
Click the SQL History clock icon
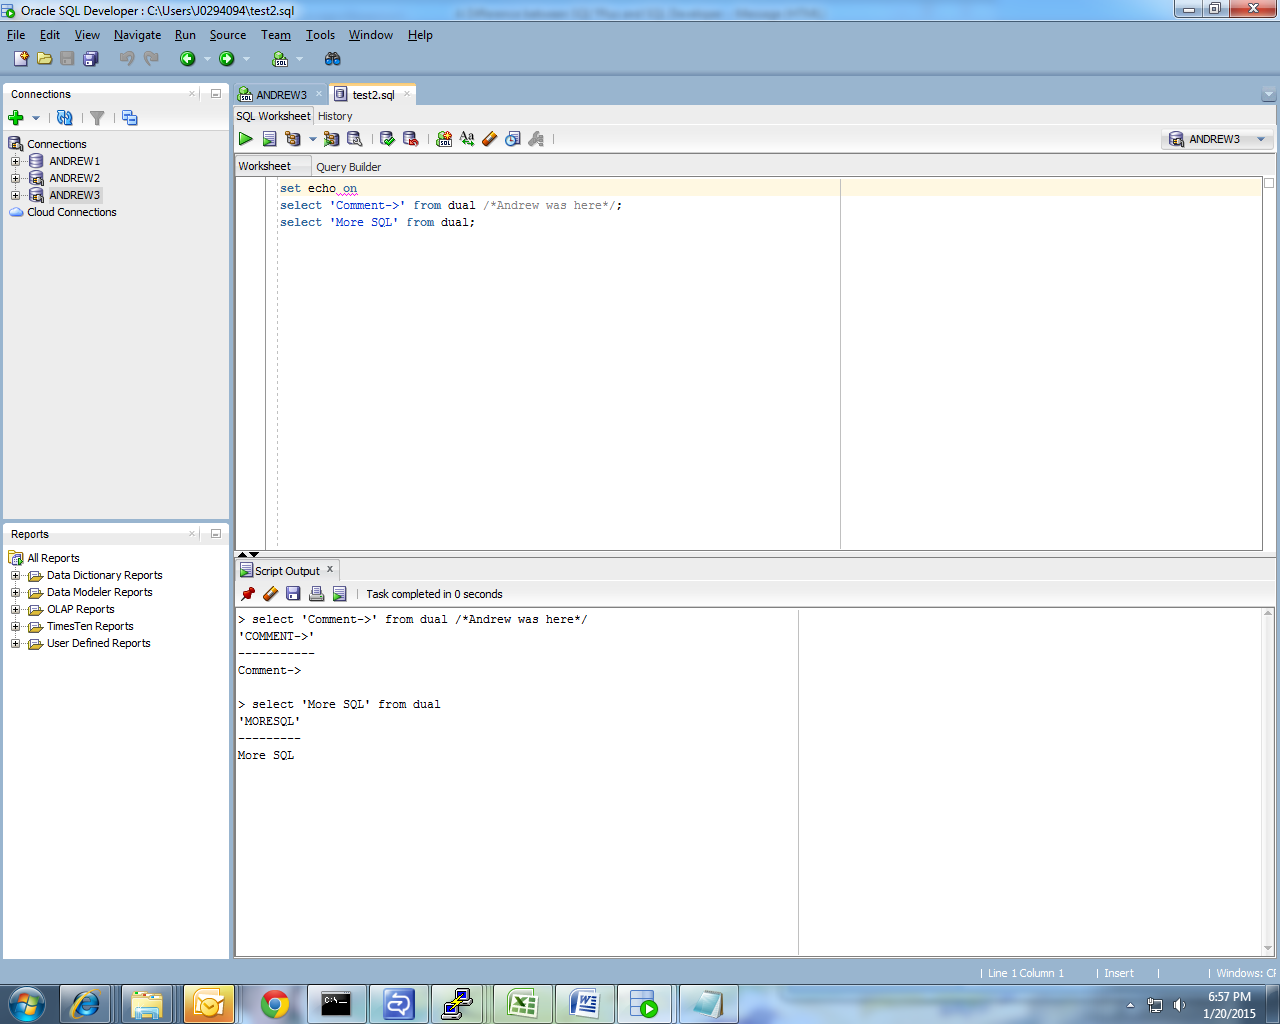click(513, 139)
